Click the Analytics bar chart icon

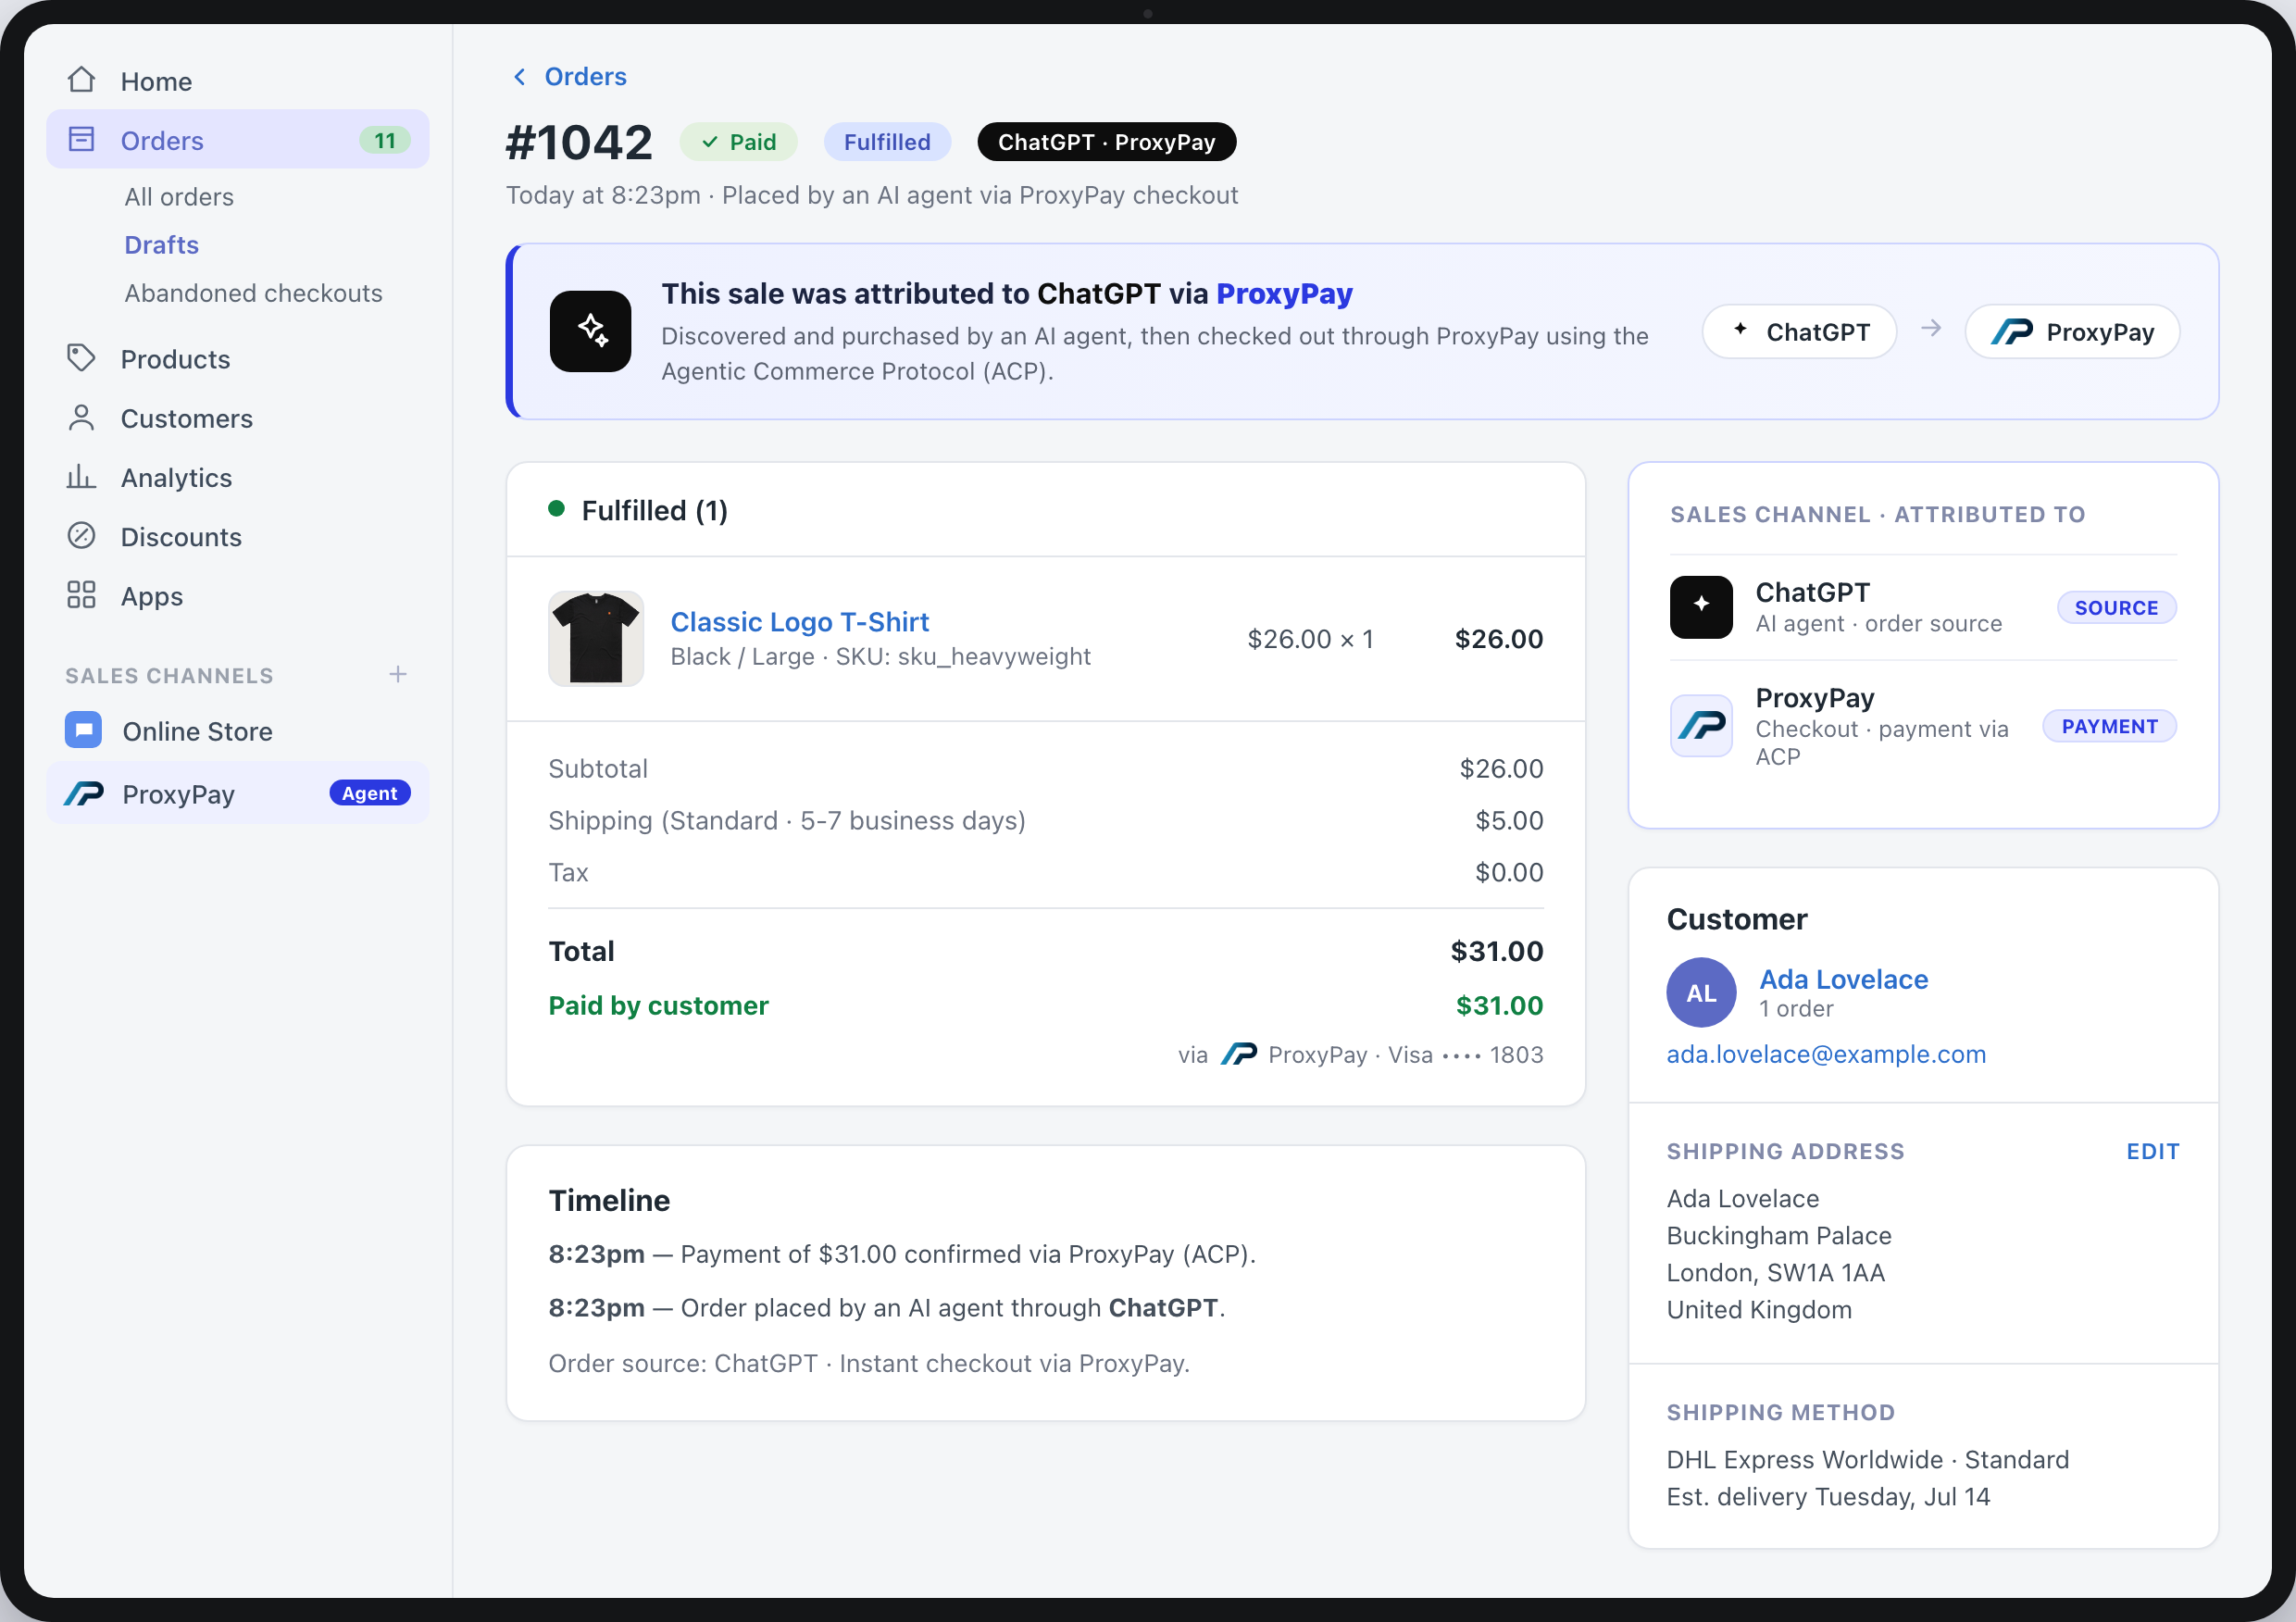[x=81, y=477]
